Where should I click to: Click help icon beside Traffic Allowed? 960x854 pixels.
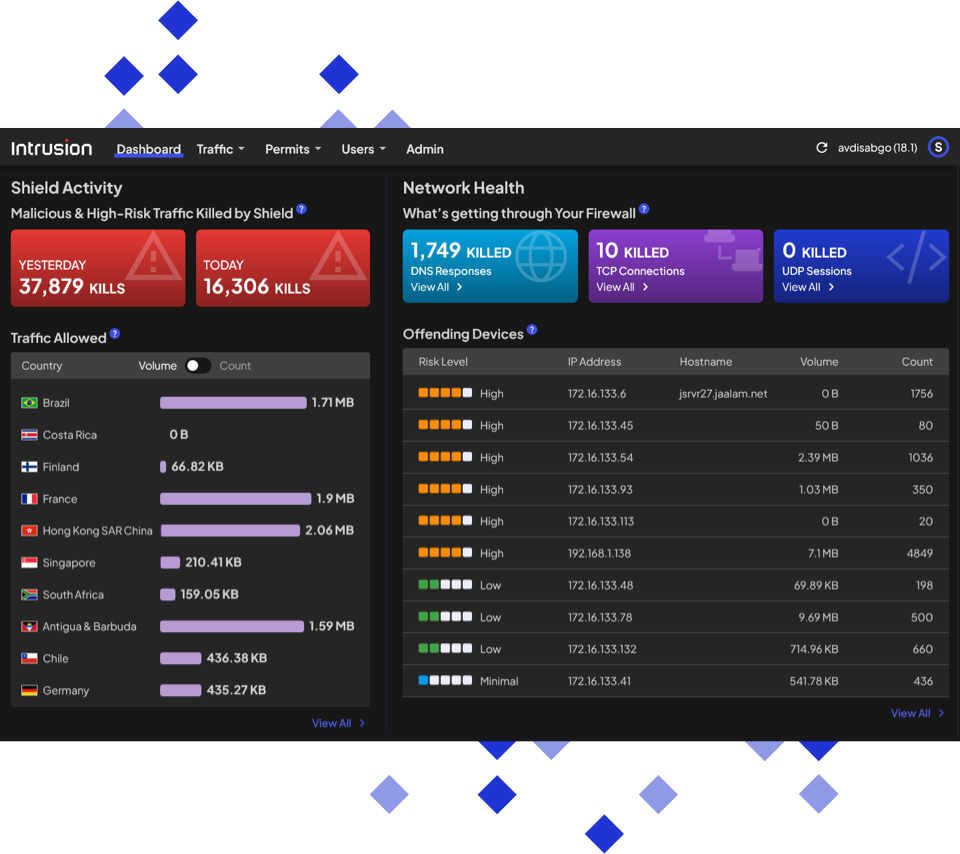[x=115, y=334]
